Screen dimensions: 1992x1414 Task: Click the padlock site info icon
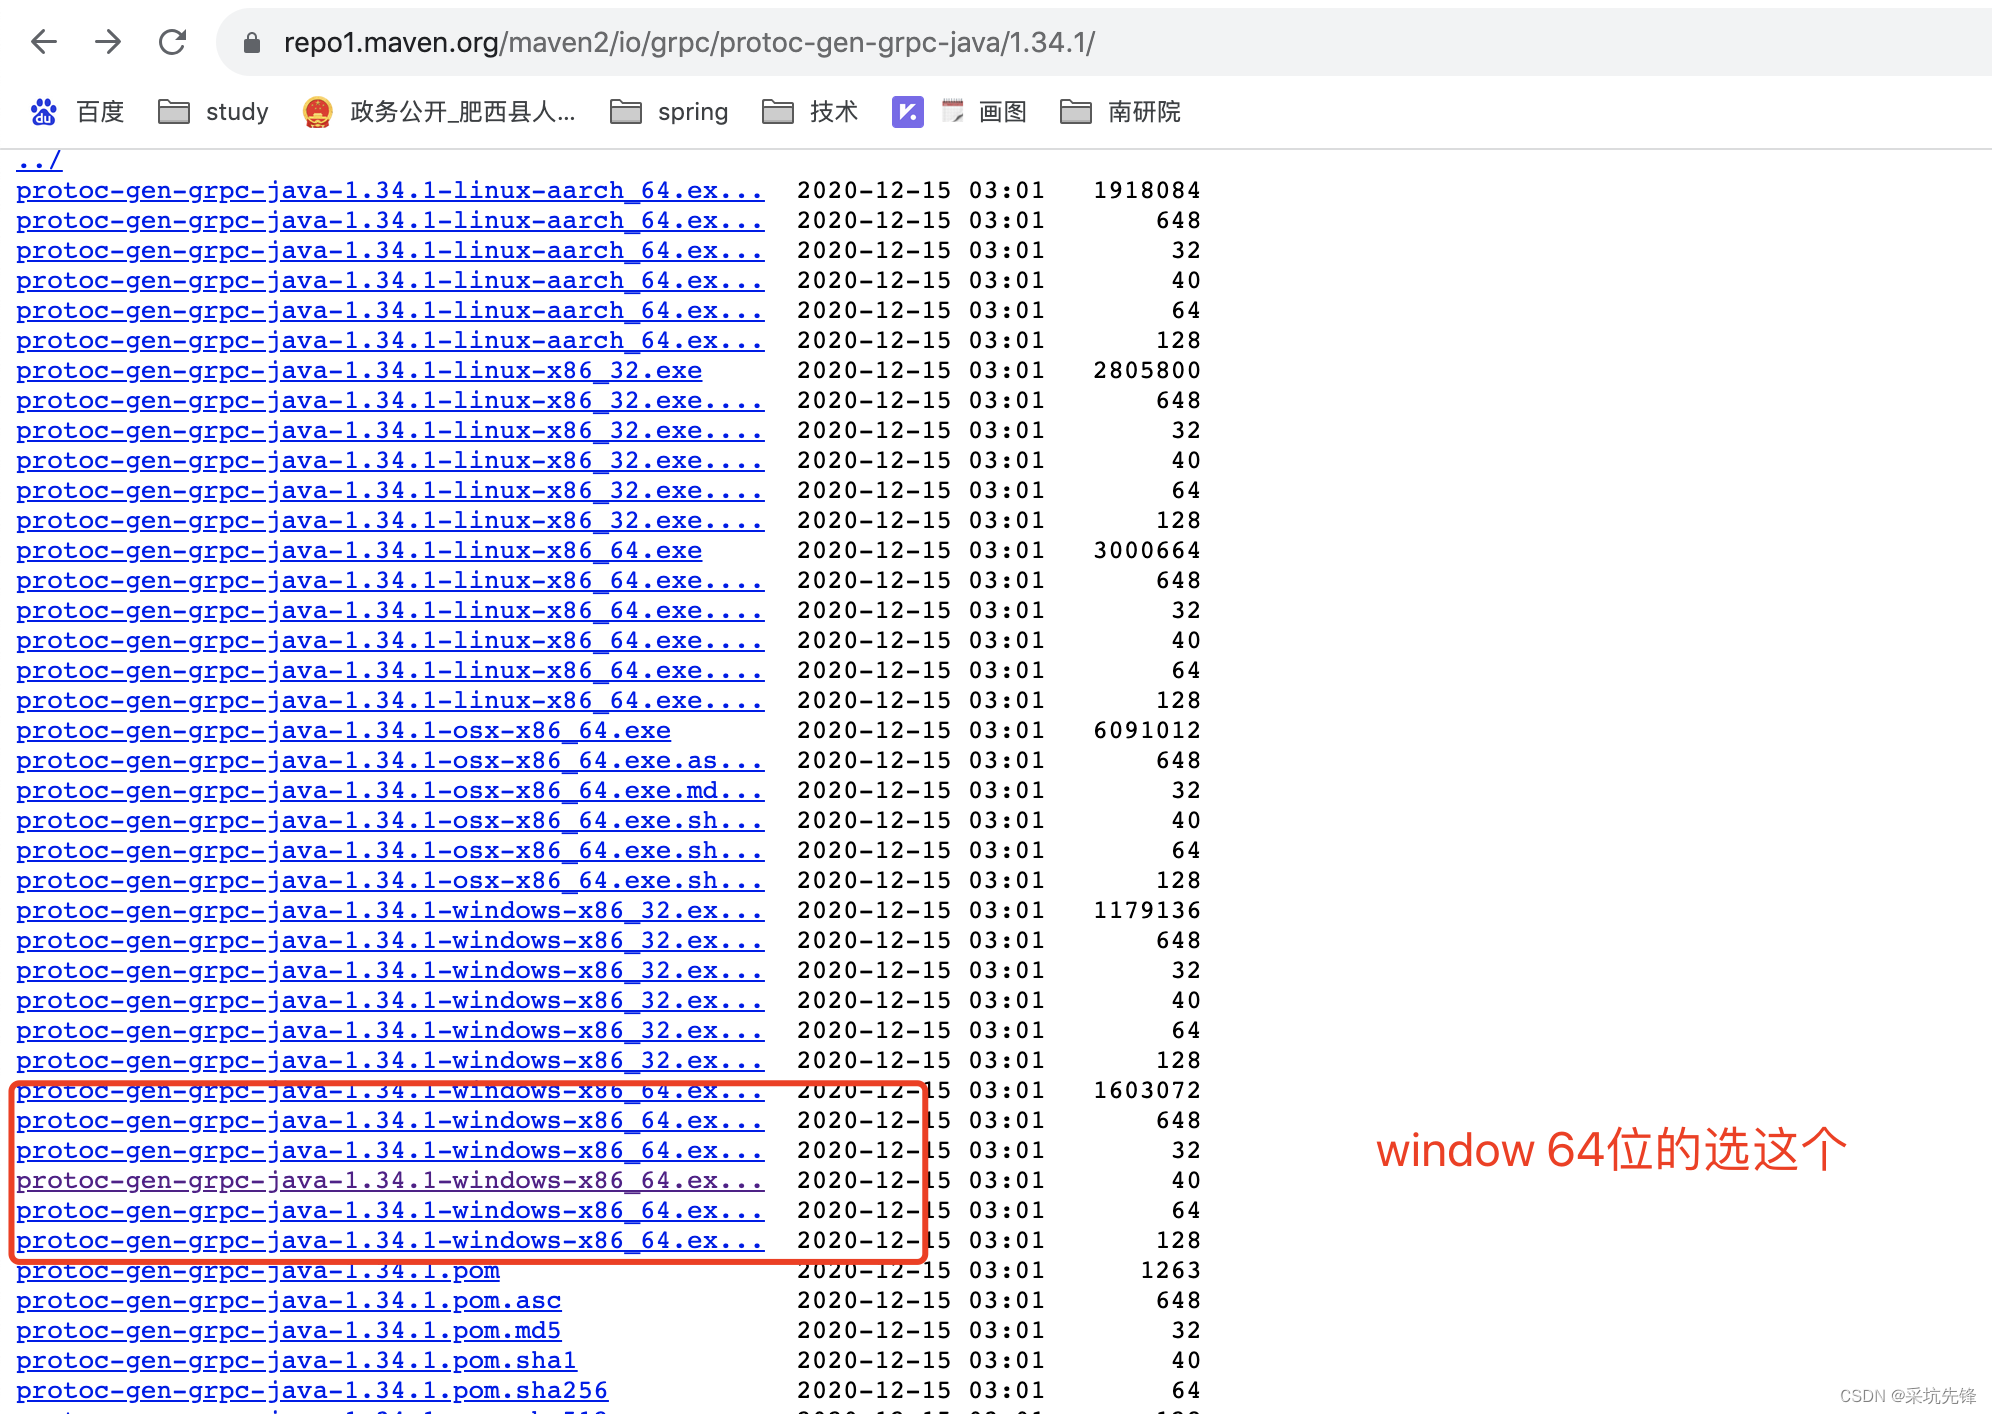[252, 43]
